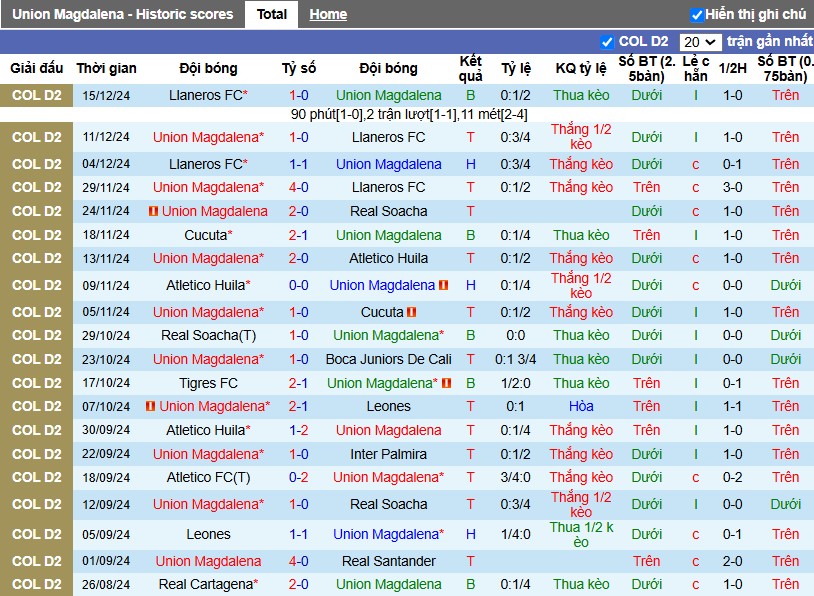Screen dimensions: 814x596
Task: Click the 4-0 score of the 29/11/24 match
Action: (299, 187)
